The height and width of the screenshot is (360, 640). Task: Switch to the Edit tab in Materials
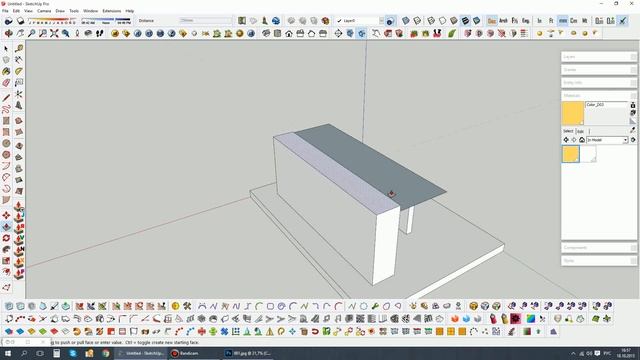click(580, 131)
